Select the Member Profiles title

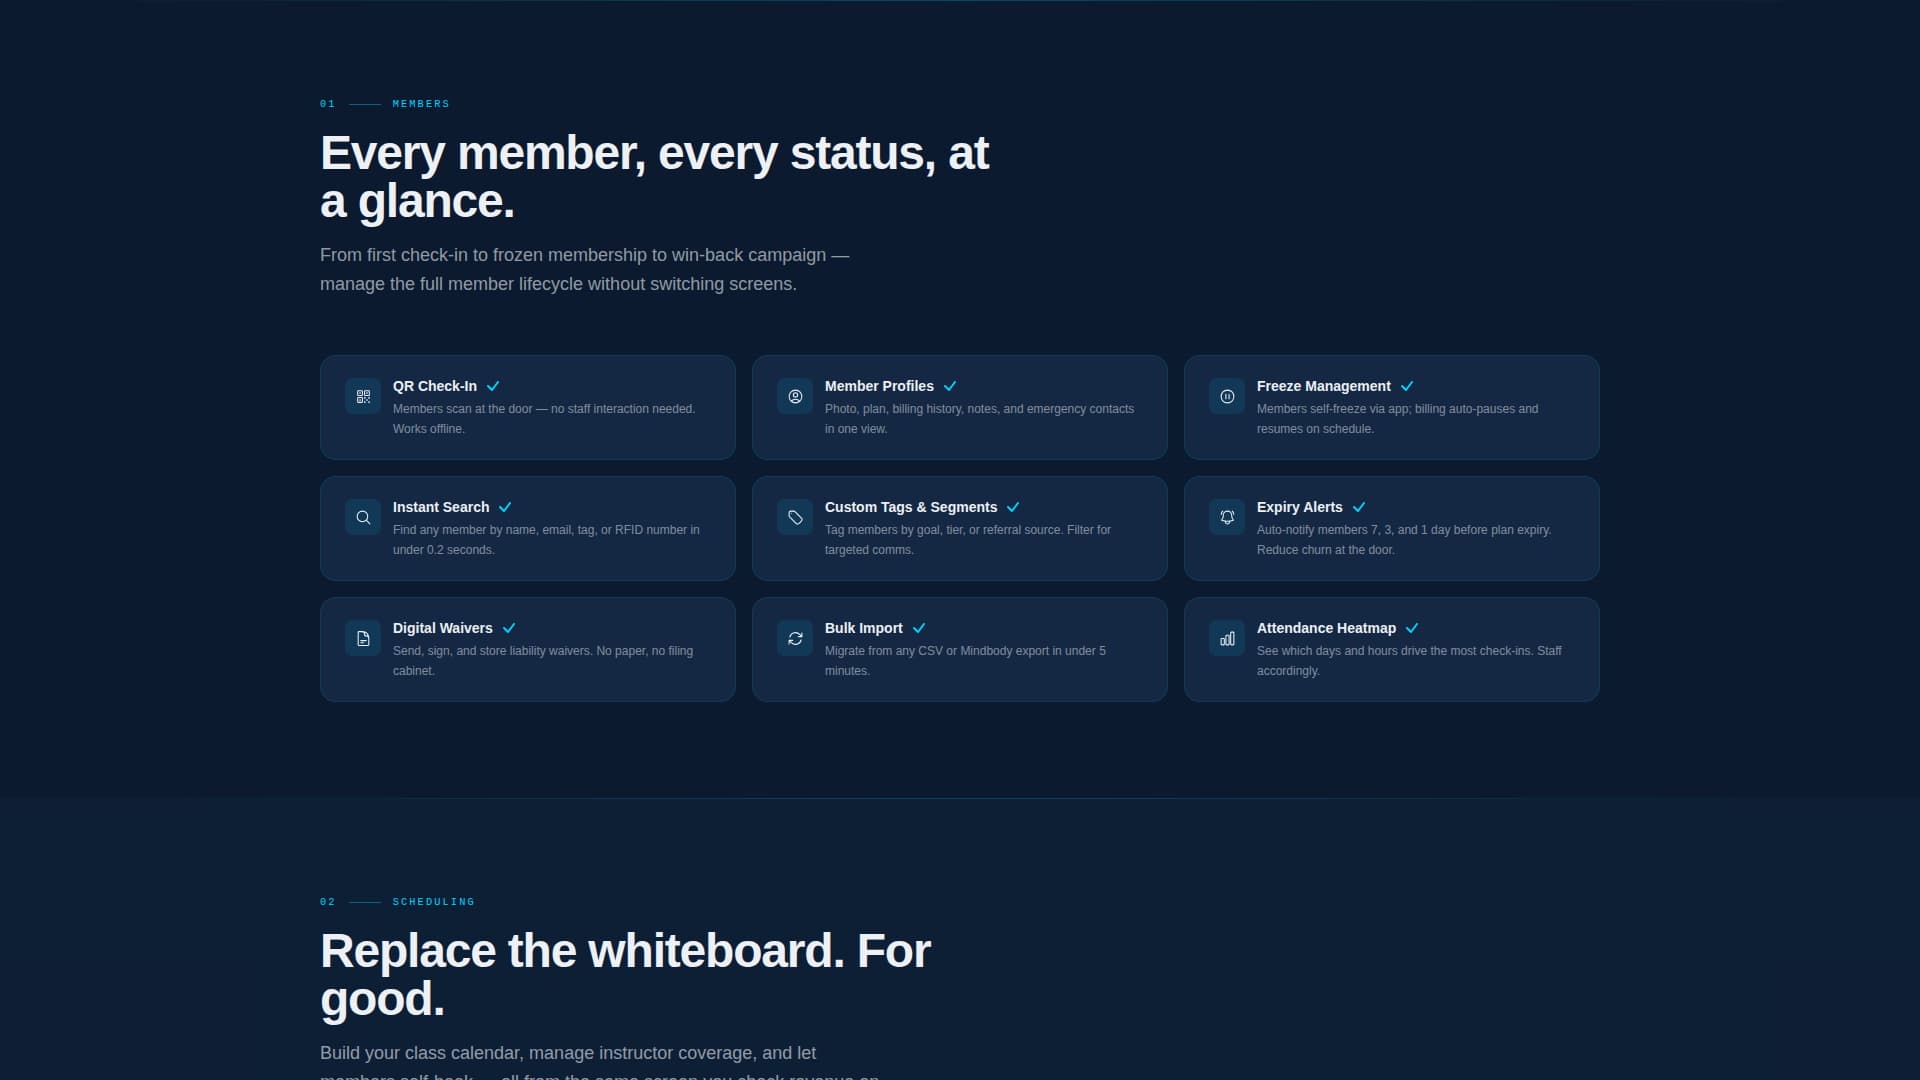coord(879,386)
